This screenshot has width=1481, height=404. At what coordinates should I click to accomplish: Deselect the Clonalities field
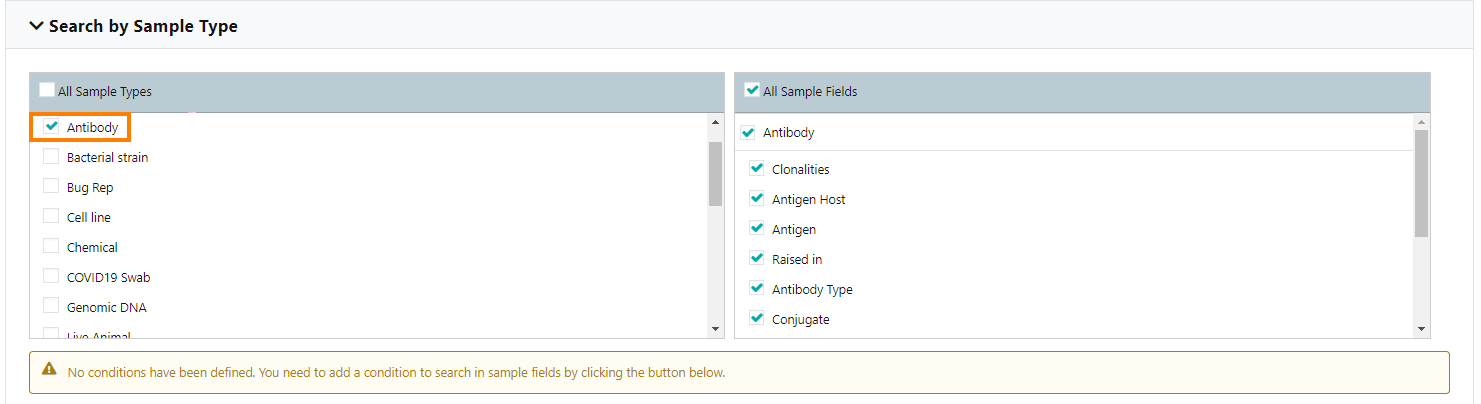(x=757, y=169)
